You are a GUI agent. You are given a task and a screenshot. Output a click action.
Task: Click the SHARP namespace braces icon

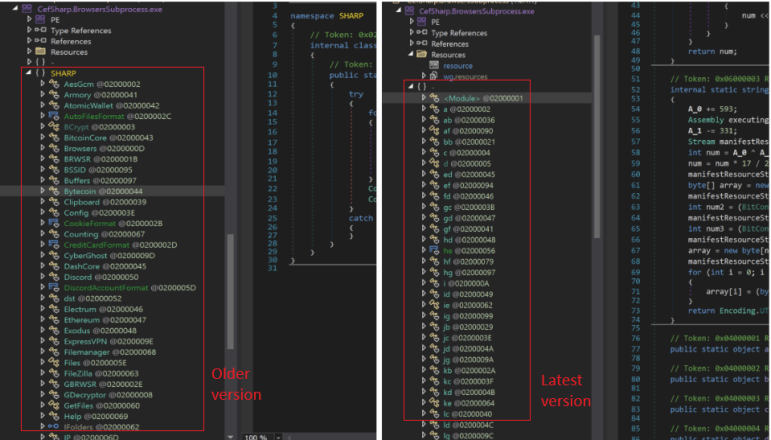pyautogui.click(x=40, y=73)
